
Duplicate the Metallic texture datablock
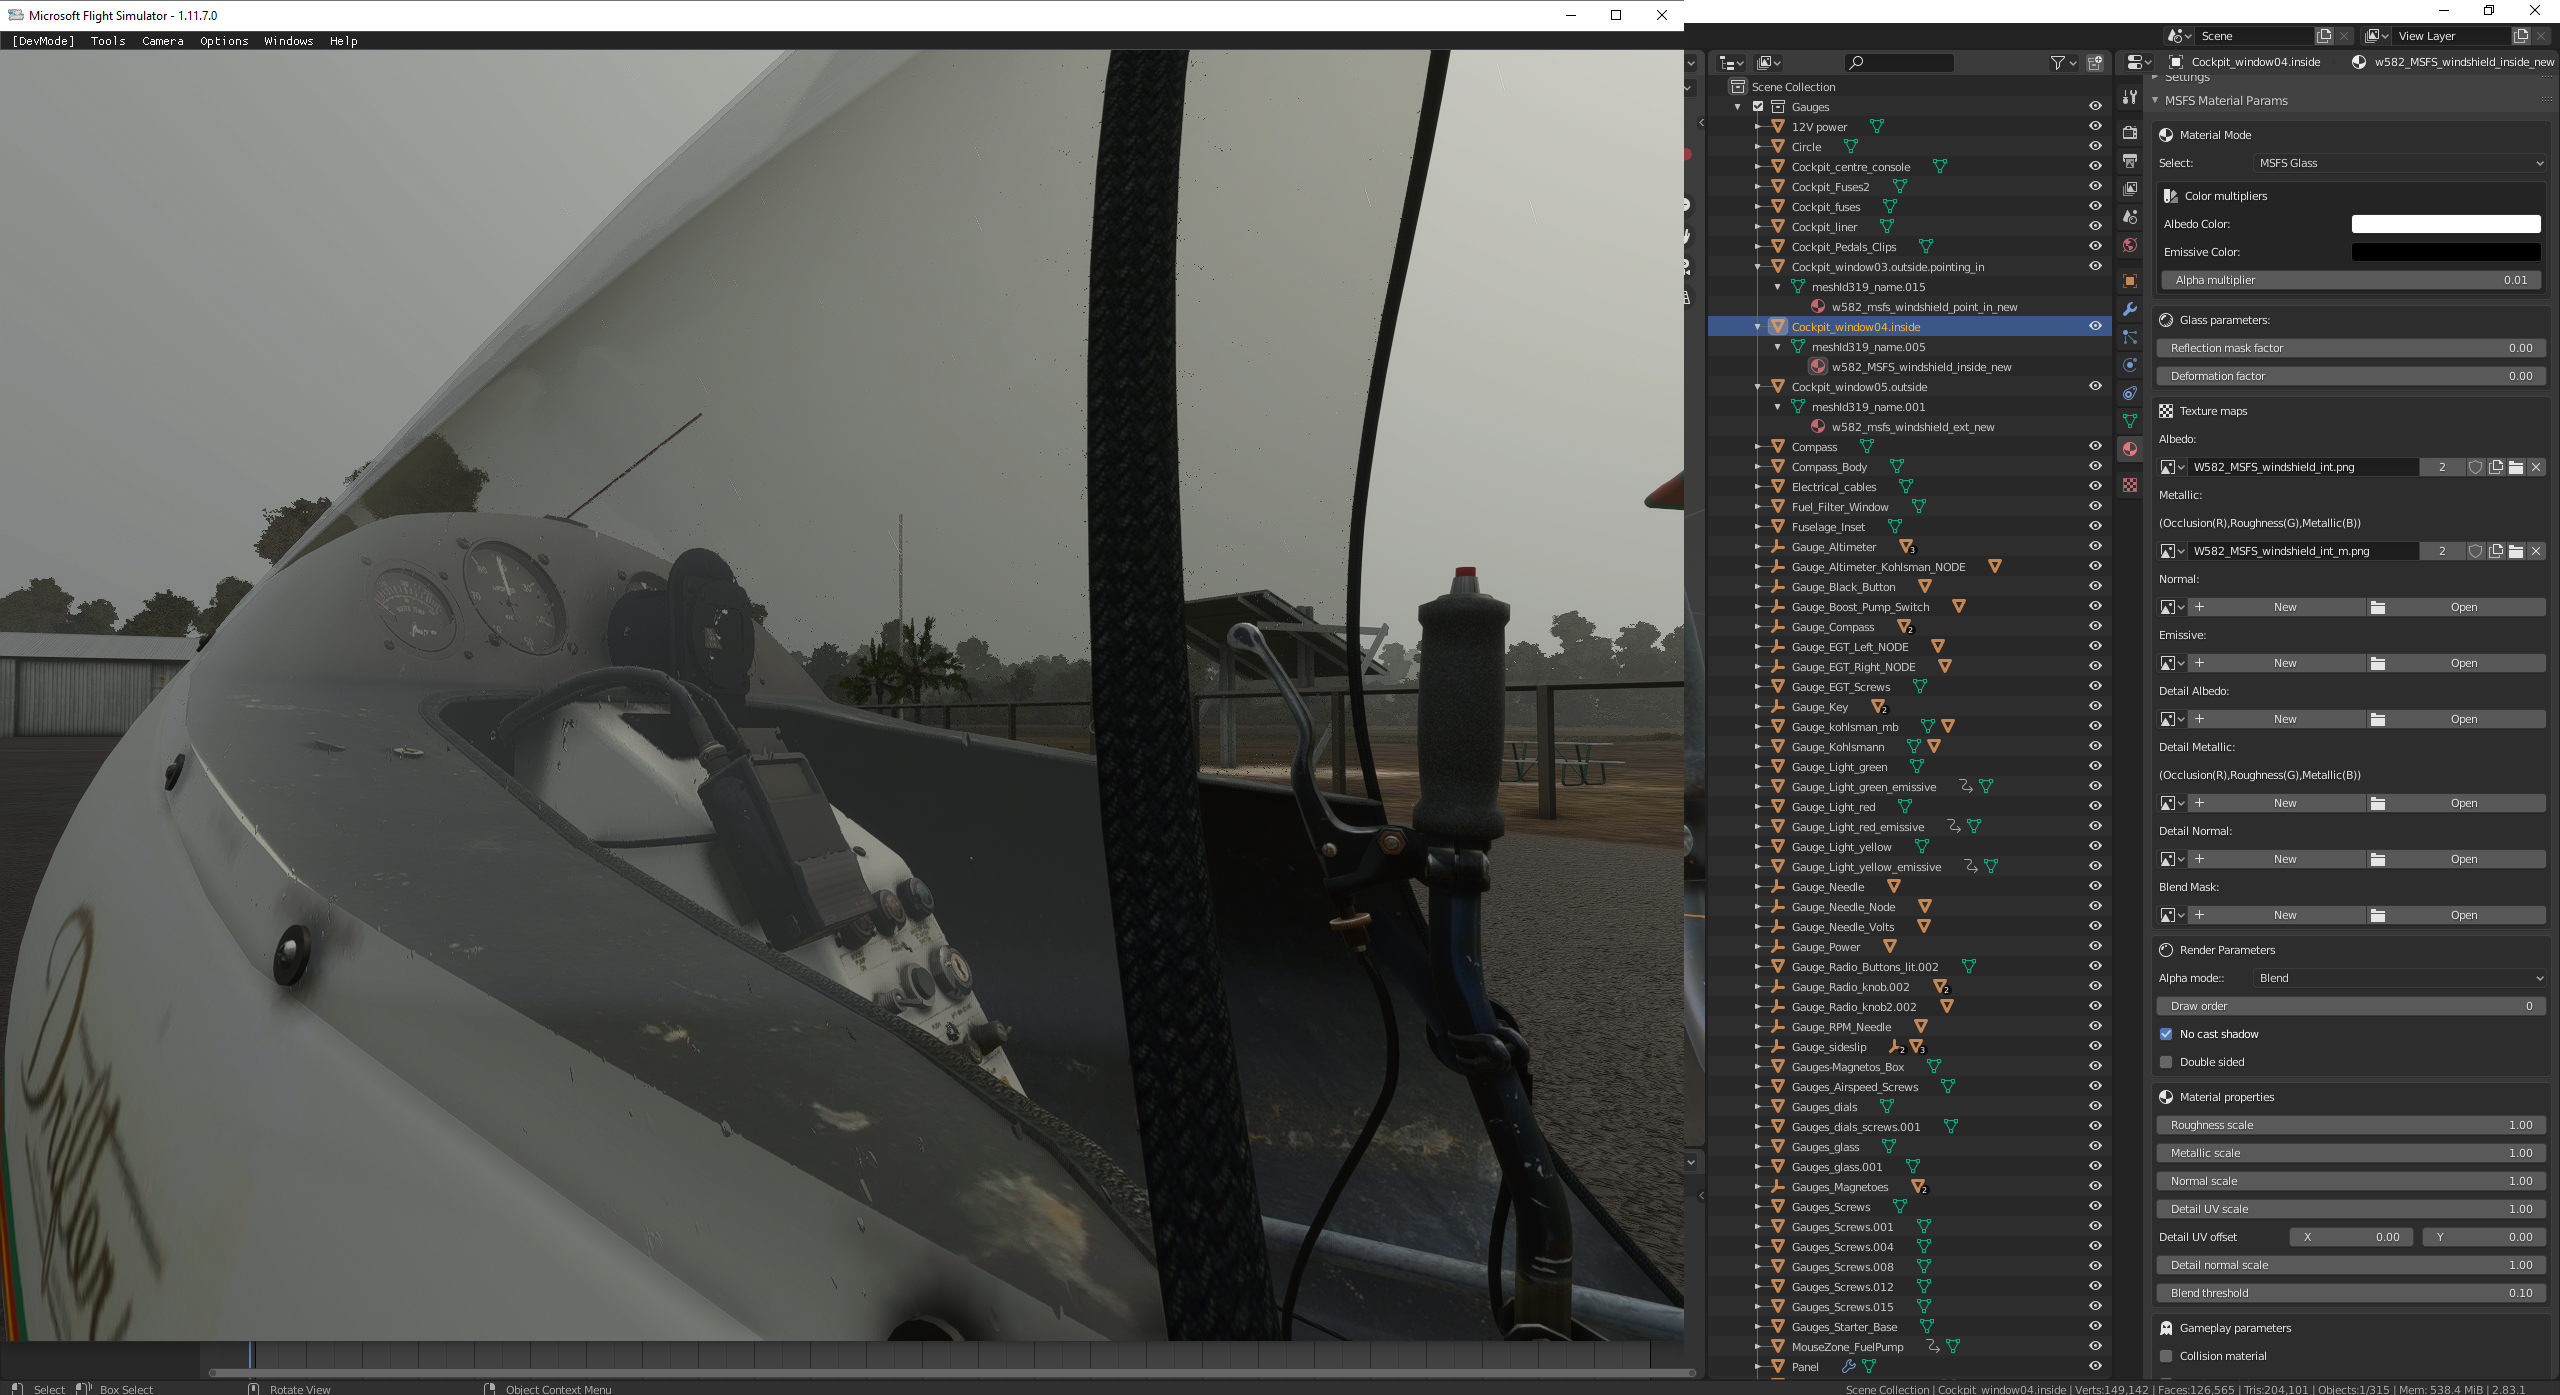point(2496,551)
